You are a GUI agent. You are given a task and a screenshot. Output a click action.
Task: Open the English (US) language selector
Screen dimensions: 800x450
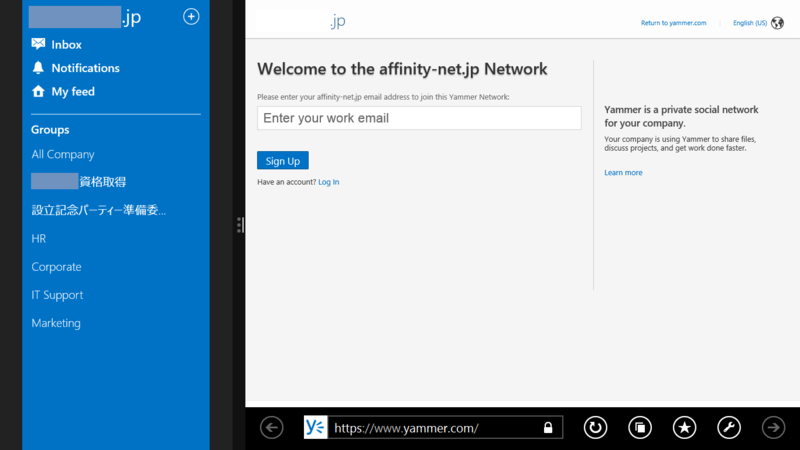[749, 23]
